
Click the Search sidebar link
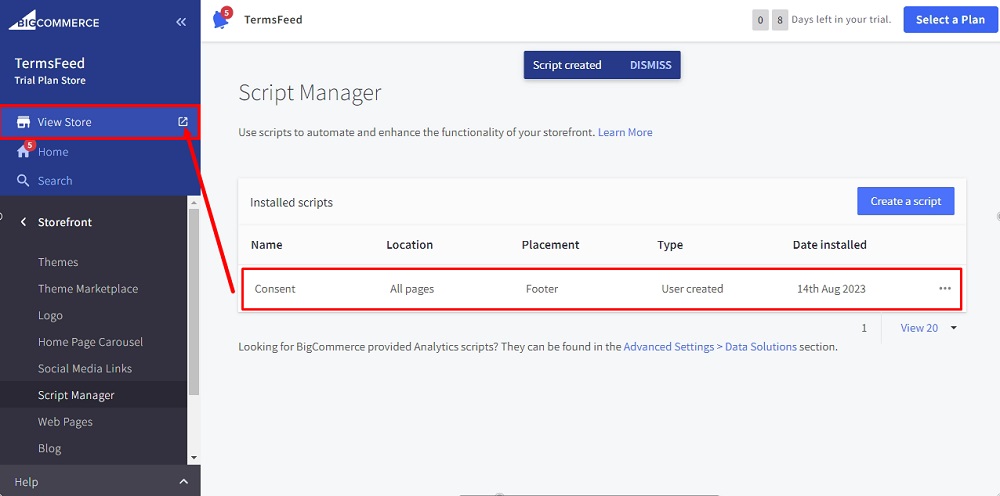click(55, 180)
